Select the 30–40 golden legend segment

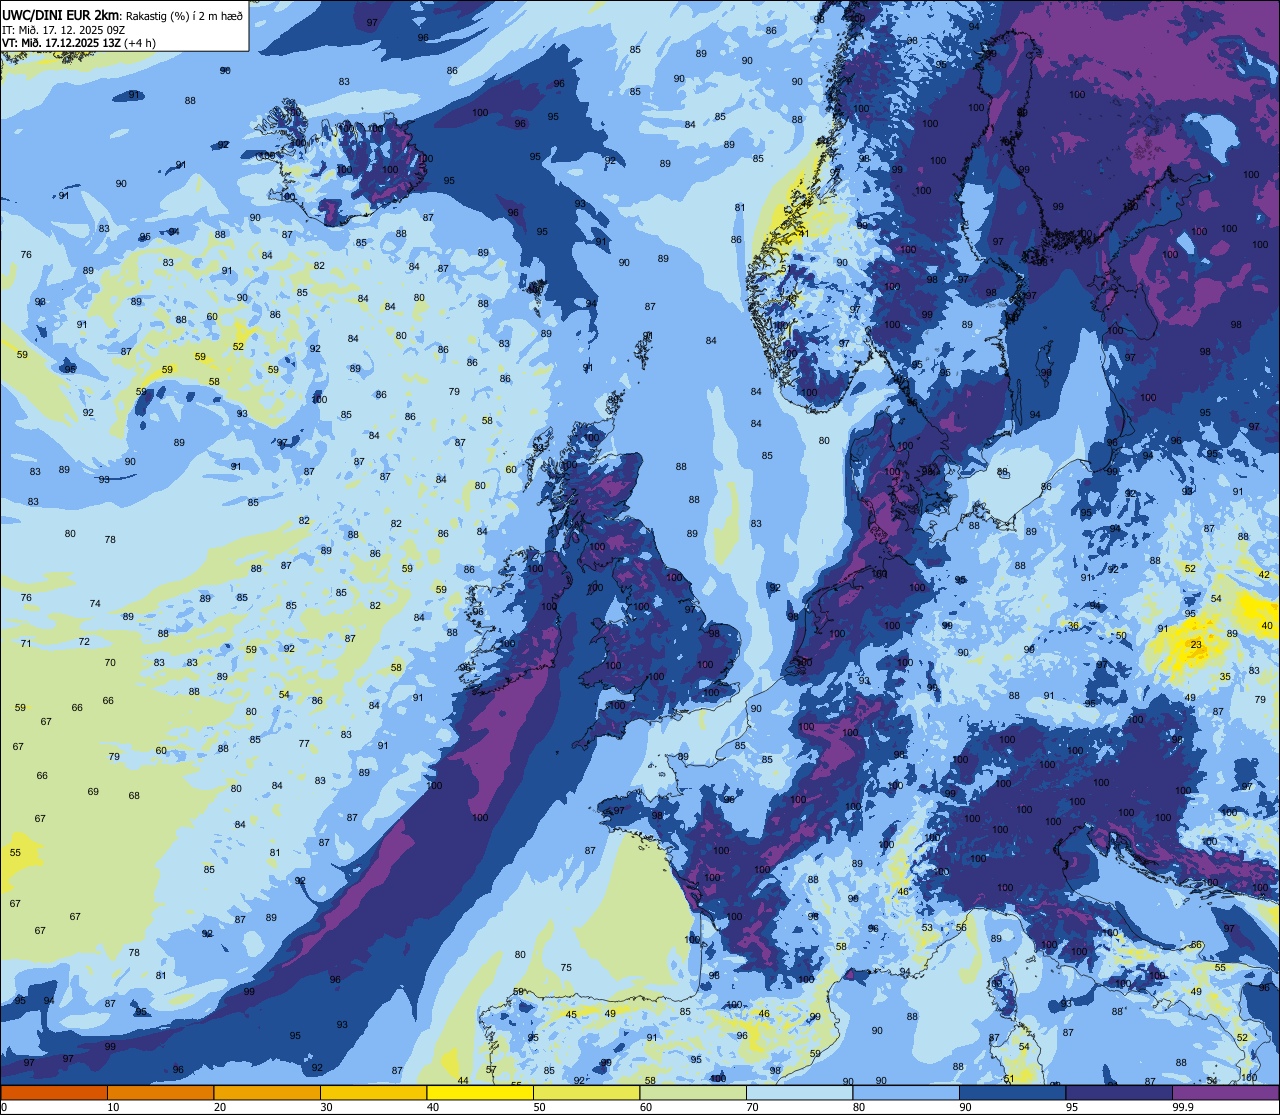(x=373, y=1092)
